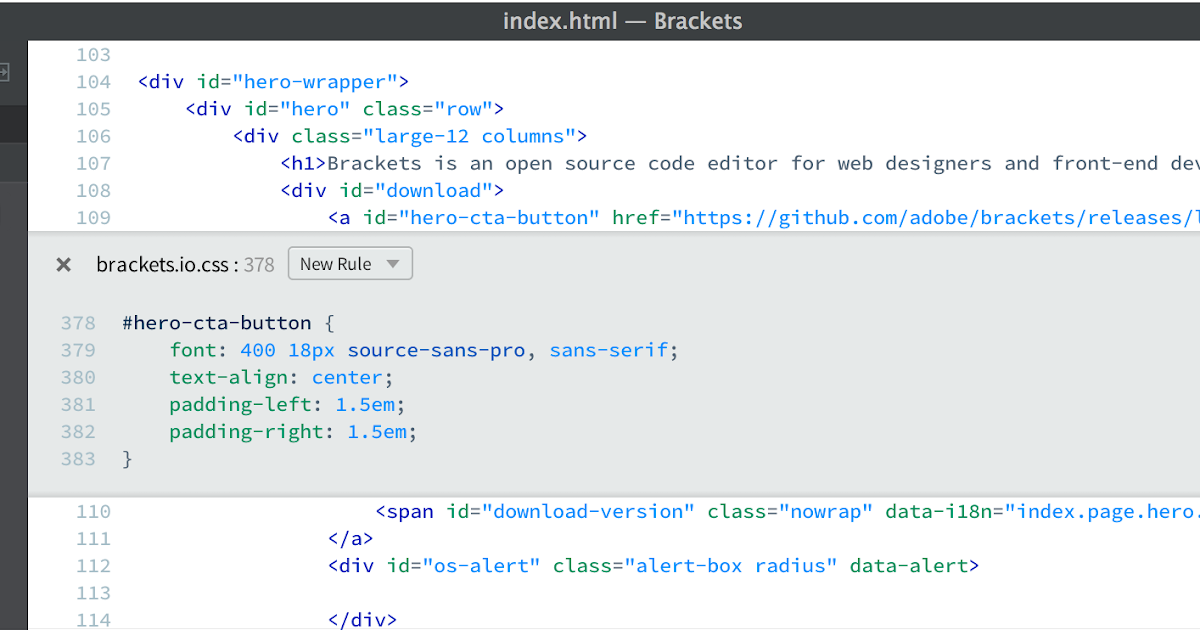Image resolution: width=1200 pixels, height=630 pixels.
Task: Click the index.html — Brackets window title
Action: 622,21
